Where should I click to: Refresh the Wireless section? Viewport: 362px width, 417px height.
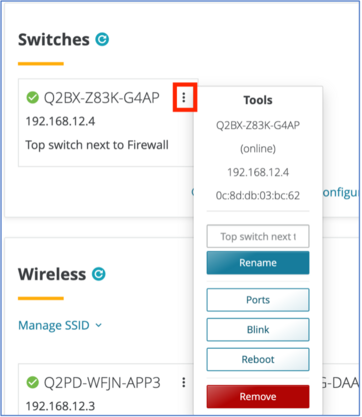click(x=99, y=274)
